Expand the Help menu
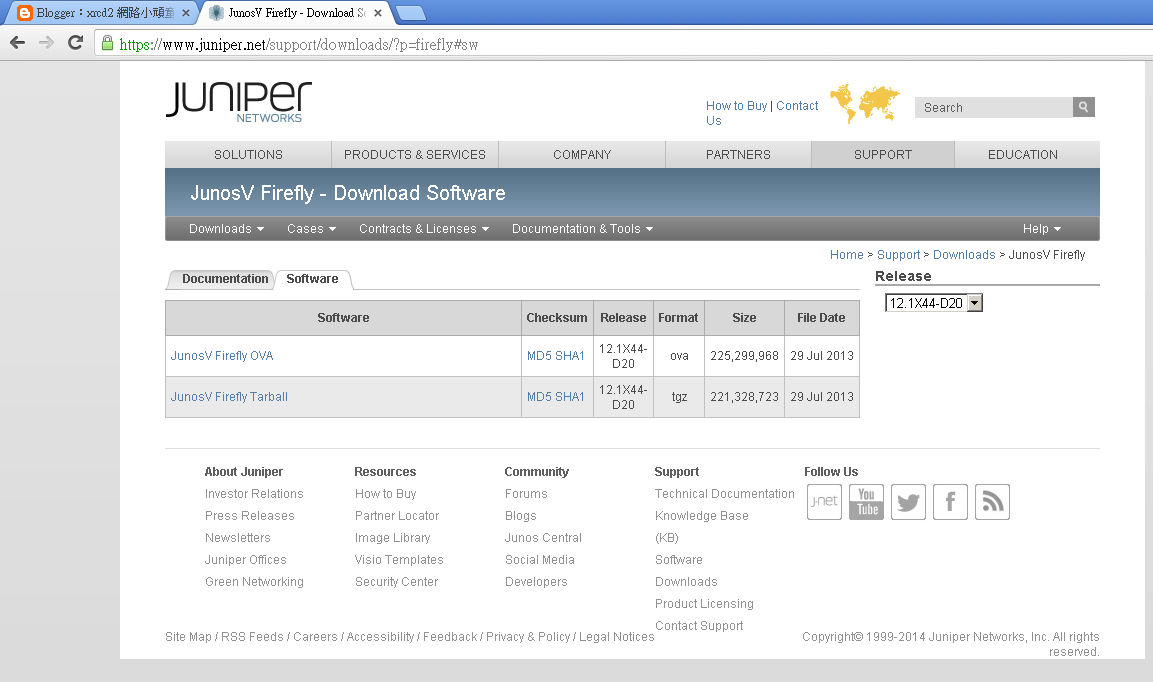 pos(1041,229)
